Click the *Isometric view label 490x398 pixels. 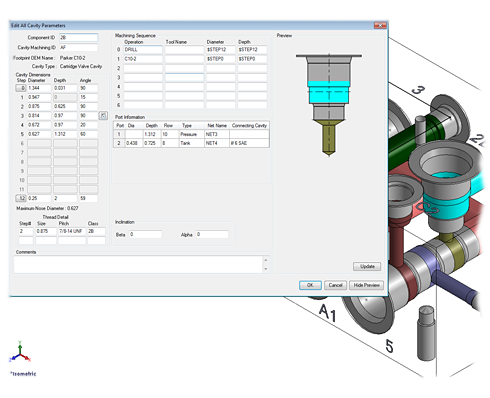pyautogui.click(x=23, y=374)
